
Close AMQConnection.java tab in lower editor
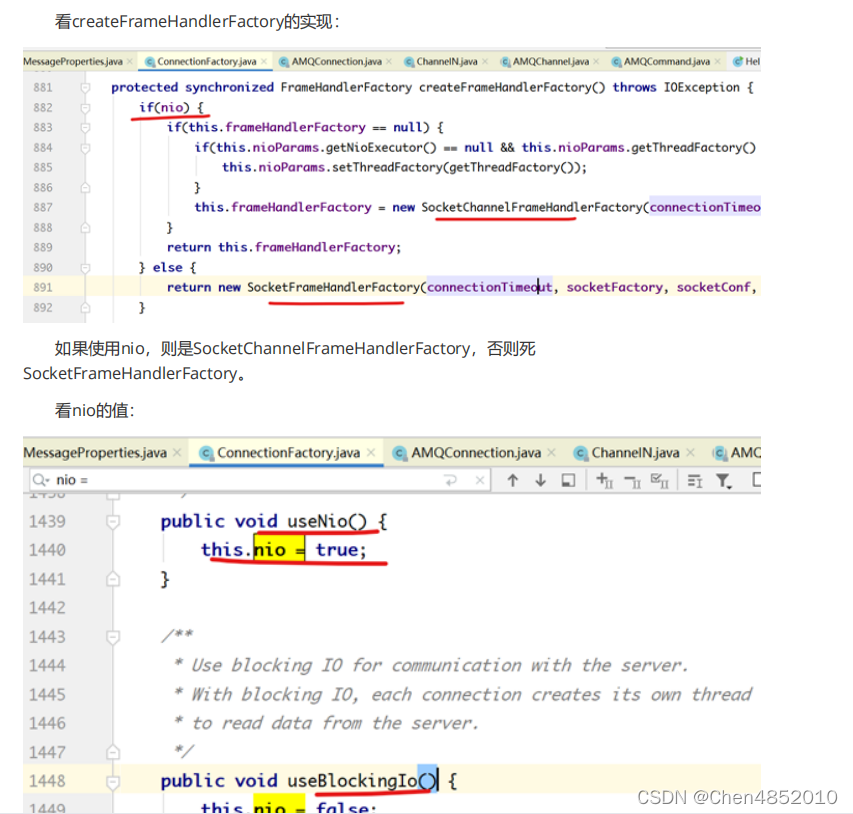pos(551,453)
